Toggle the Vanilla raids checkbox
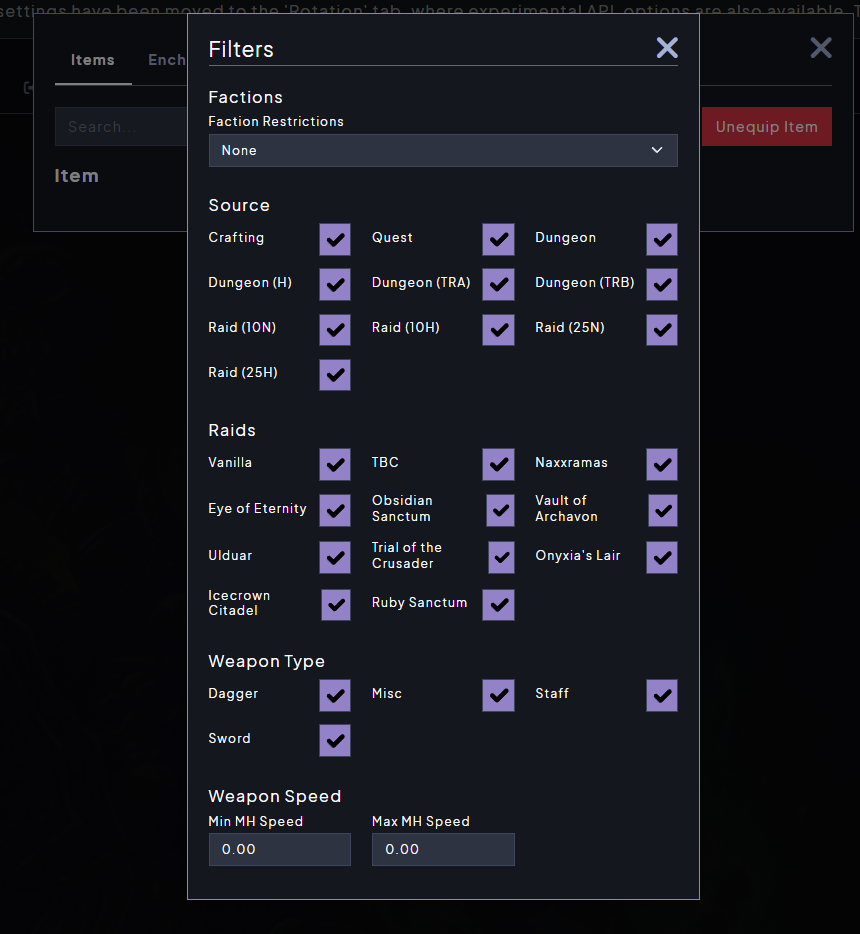 click(335, 464)
